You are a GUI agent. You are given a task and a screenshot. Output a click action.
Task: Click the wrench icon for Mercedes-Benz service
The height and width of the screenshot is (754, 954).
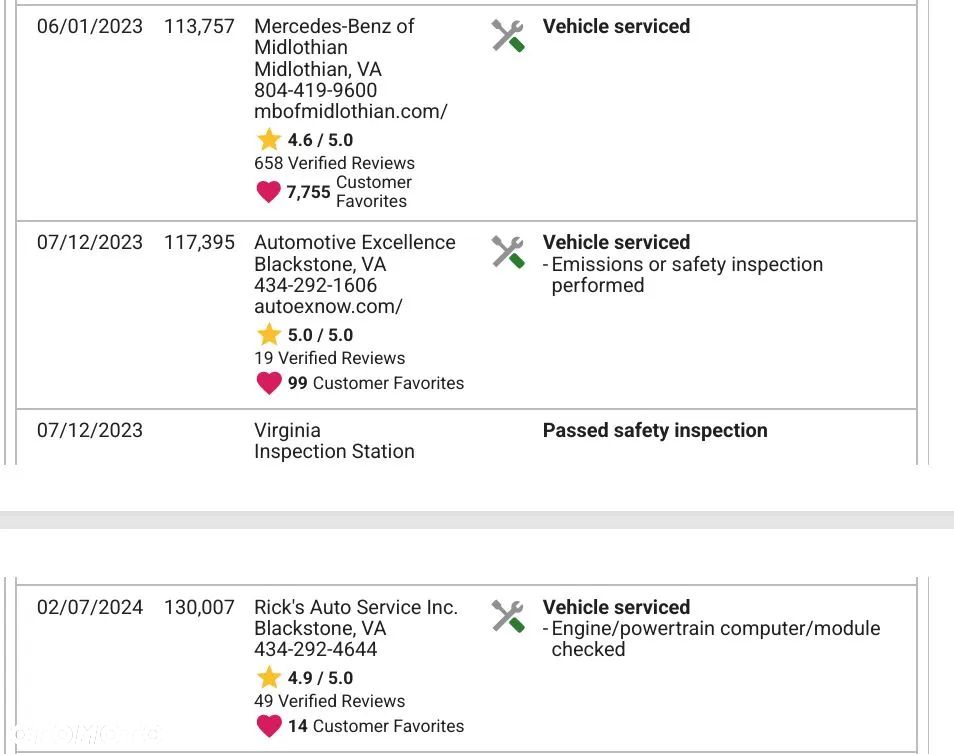508,36
